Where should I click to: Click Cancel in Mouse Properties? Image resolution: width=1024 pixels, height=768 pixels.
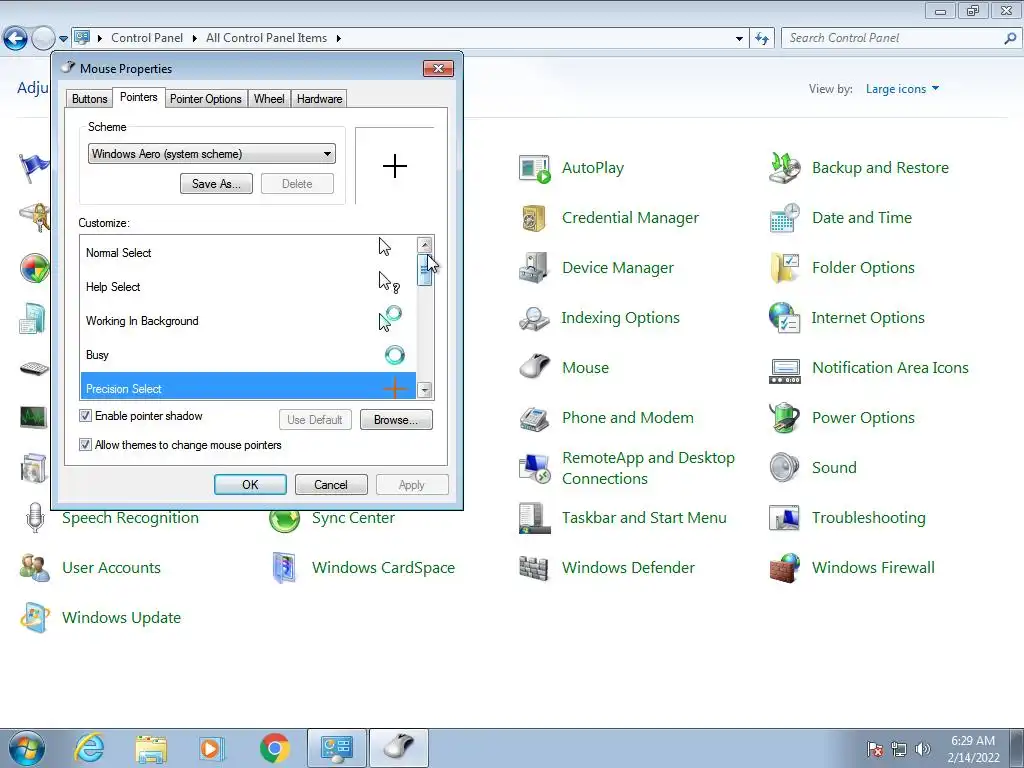[331, 485]
